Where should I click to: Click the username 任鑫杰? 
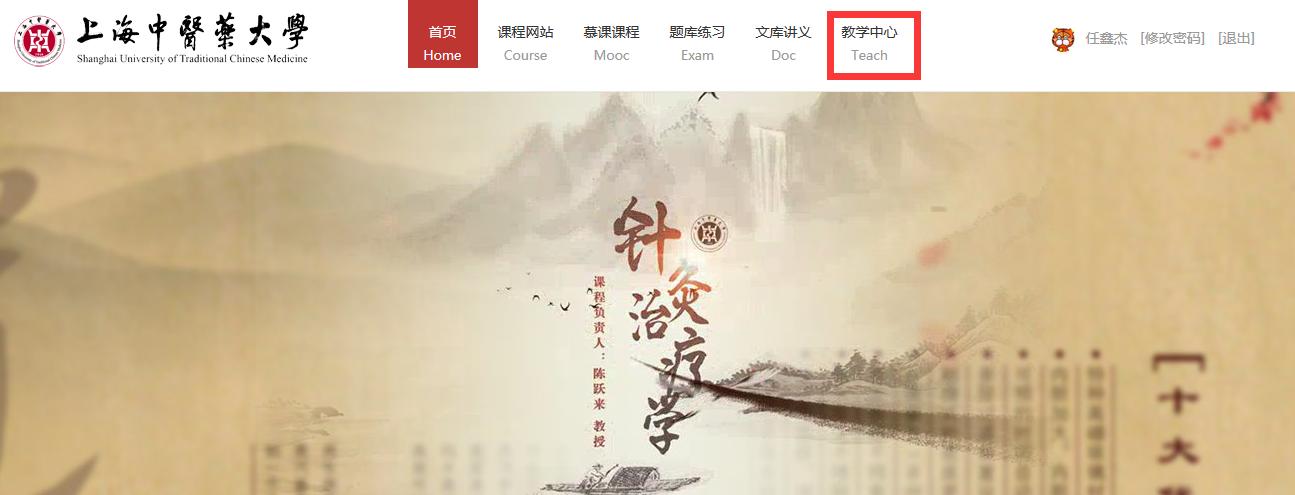point(1107,39)
